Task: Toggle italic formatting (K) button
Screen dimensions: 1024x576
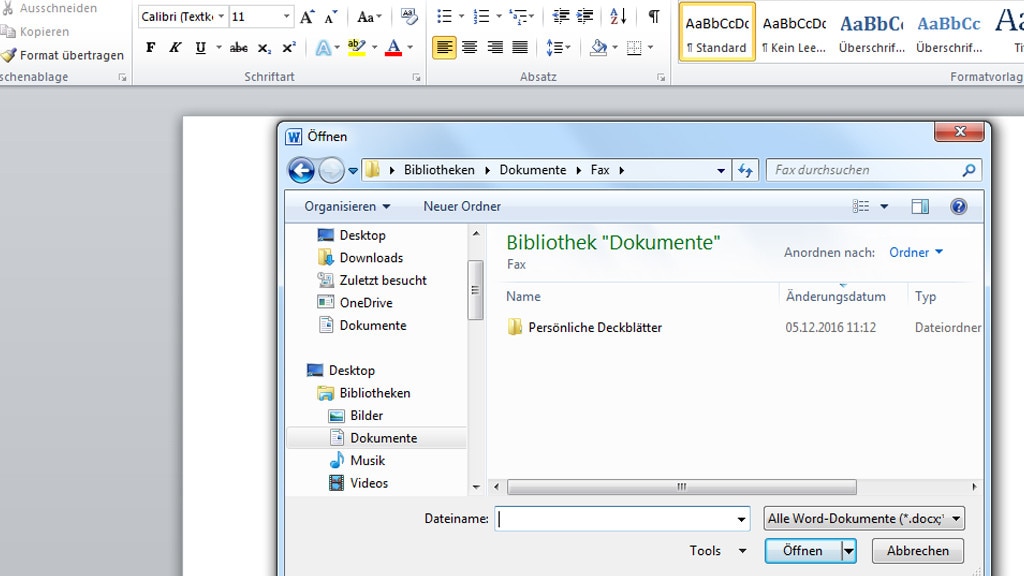Action: pyautogui.click(x=175, y=48)
